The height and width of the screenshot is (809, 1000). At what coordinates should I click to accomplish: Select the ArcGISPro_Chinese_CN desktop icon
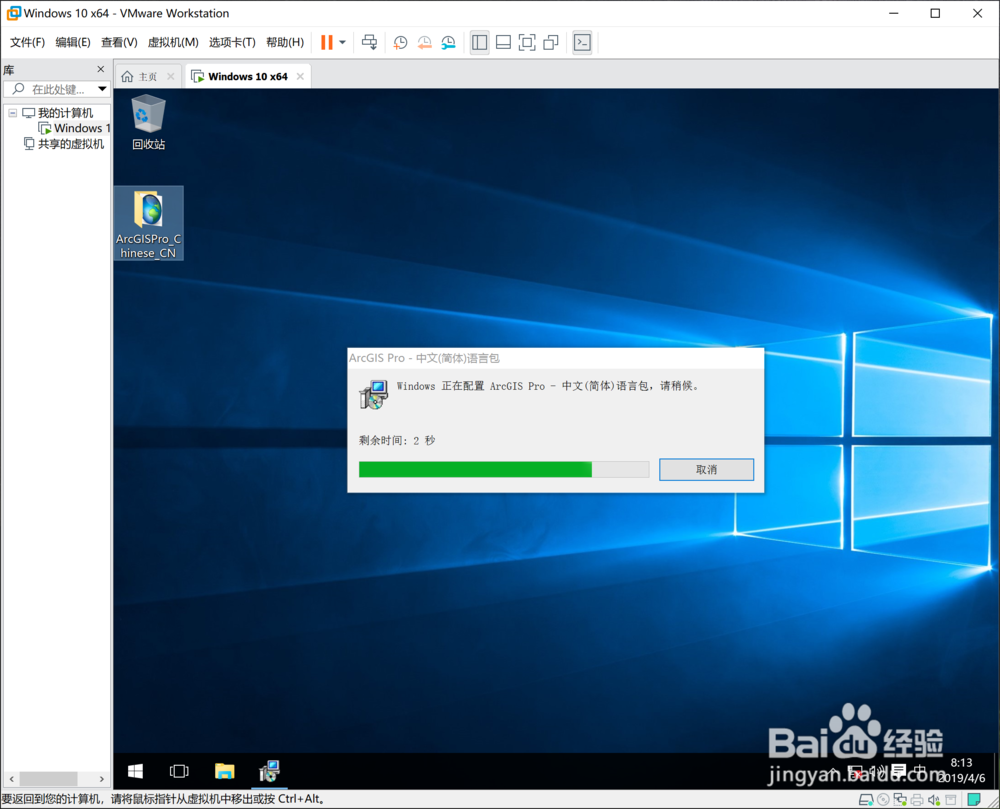149,223
